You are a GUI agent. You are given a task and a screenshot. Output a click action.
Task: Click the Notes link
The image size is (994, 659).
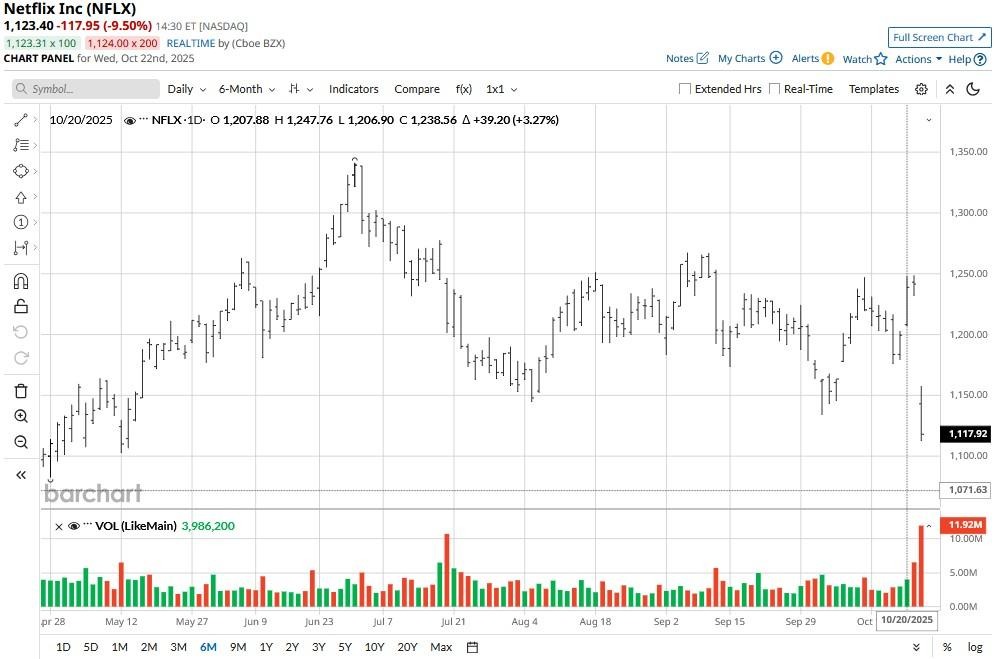point(687,58)
